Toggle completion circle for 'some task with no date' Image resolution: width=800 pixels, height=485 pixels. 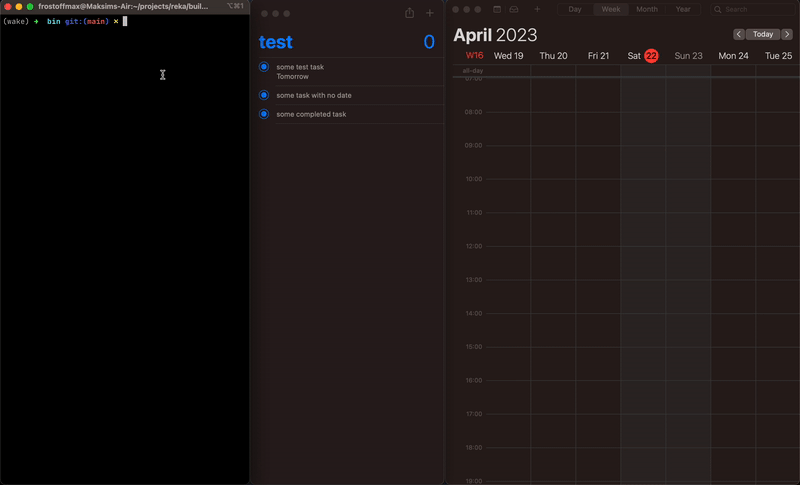264,95
